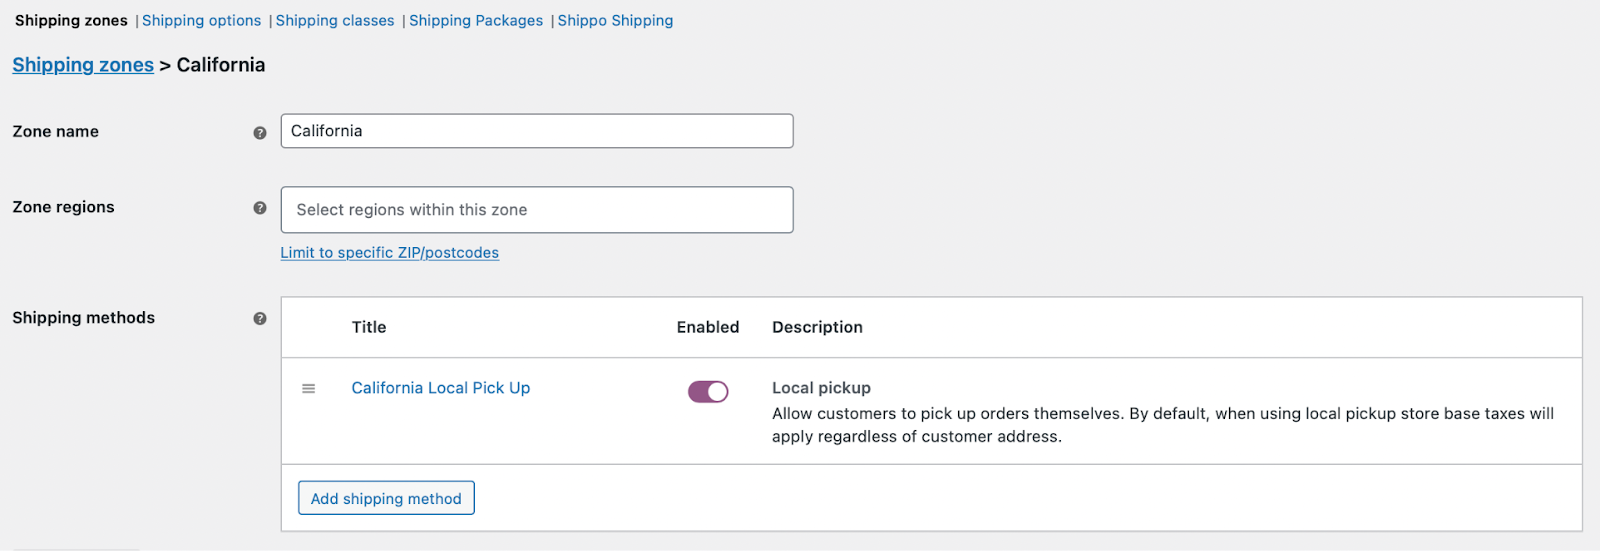Click the Zone name help tooltip icon
The height and width of the screenshot is (551, 1600).
(260, 132)
